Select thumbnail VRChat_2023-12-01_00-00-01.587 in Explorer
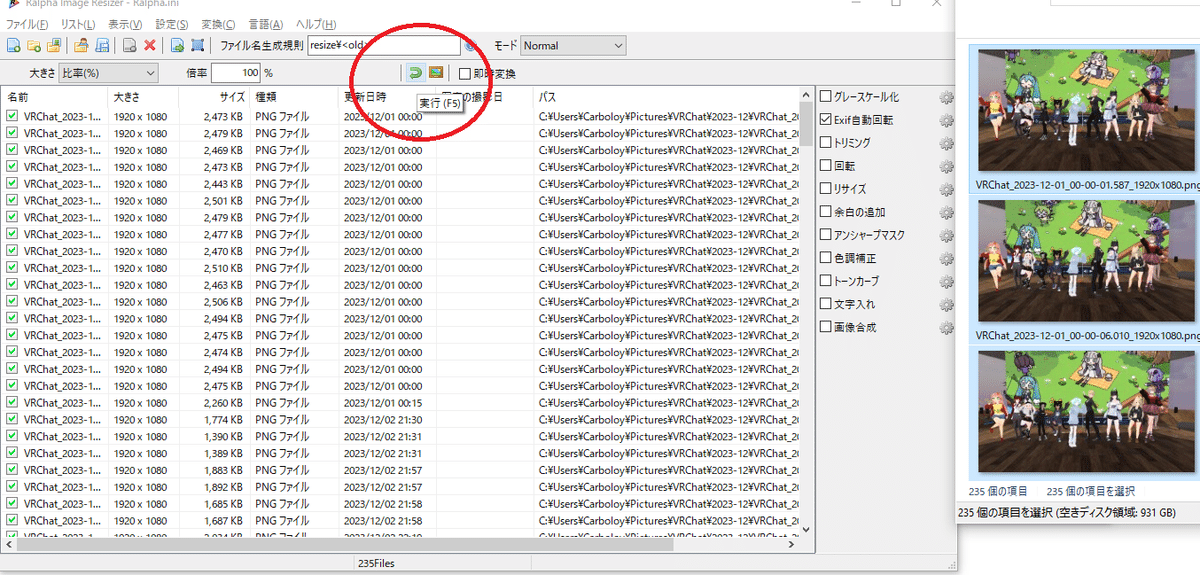This screenshot has width=1200, height=581. [x=1088, y=119]
